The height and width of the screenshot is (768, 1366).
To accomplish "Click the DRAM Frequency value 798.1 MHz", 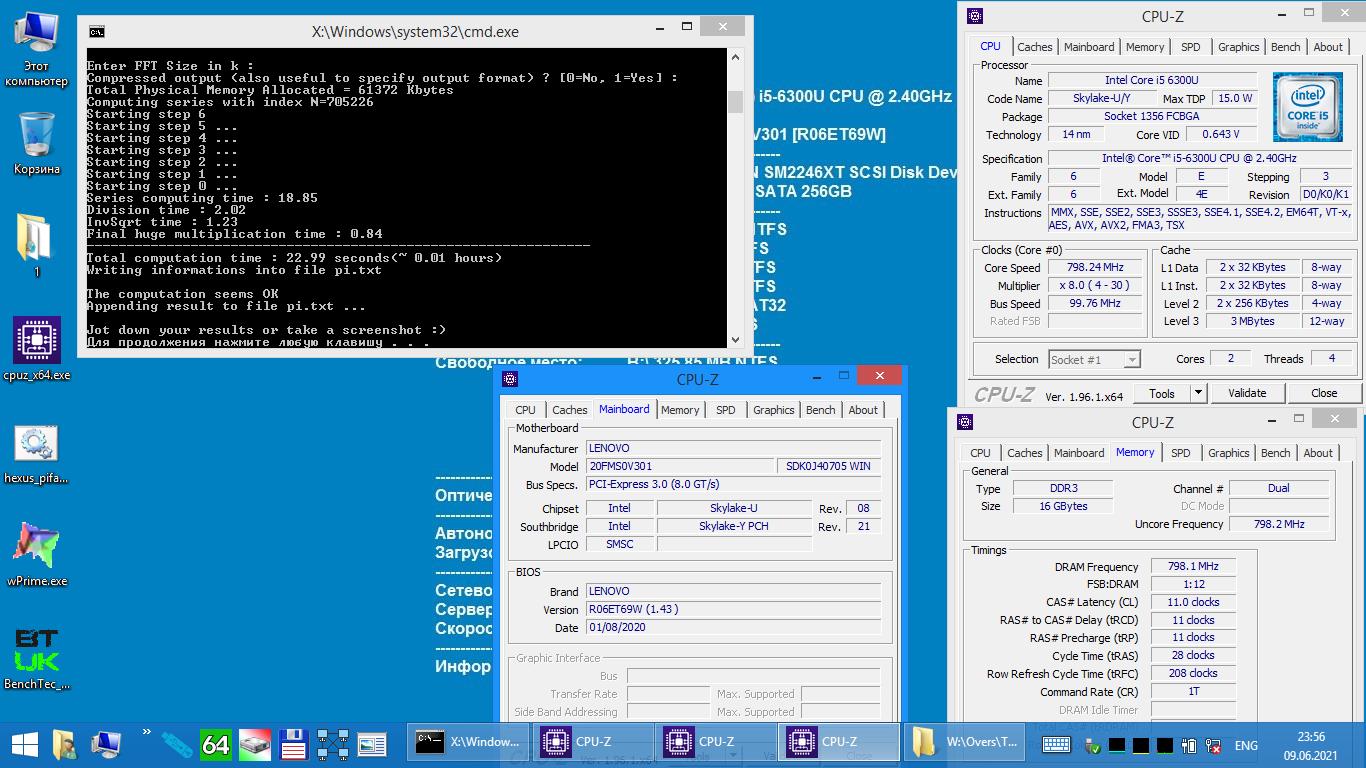I will (1192, 567).
